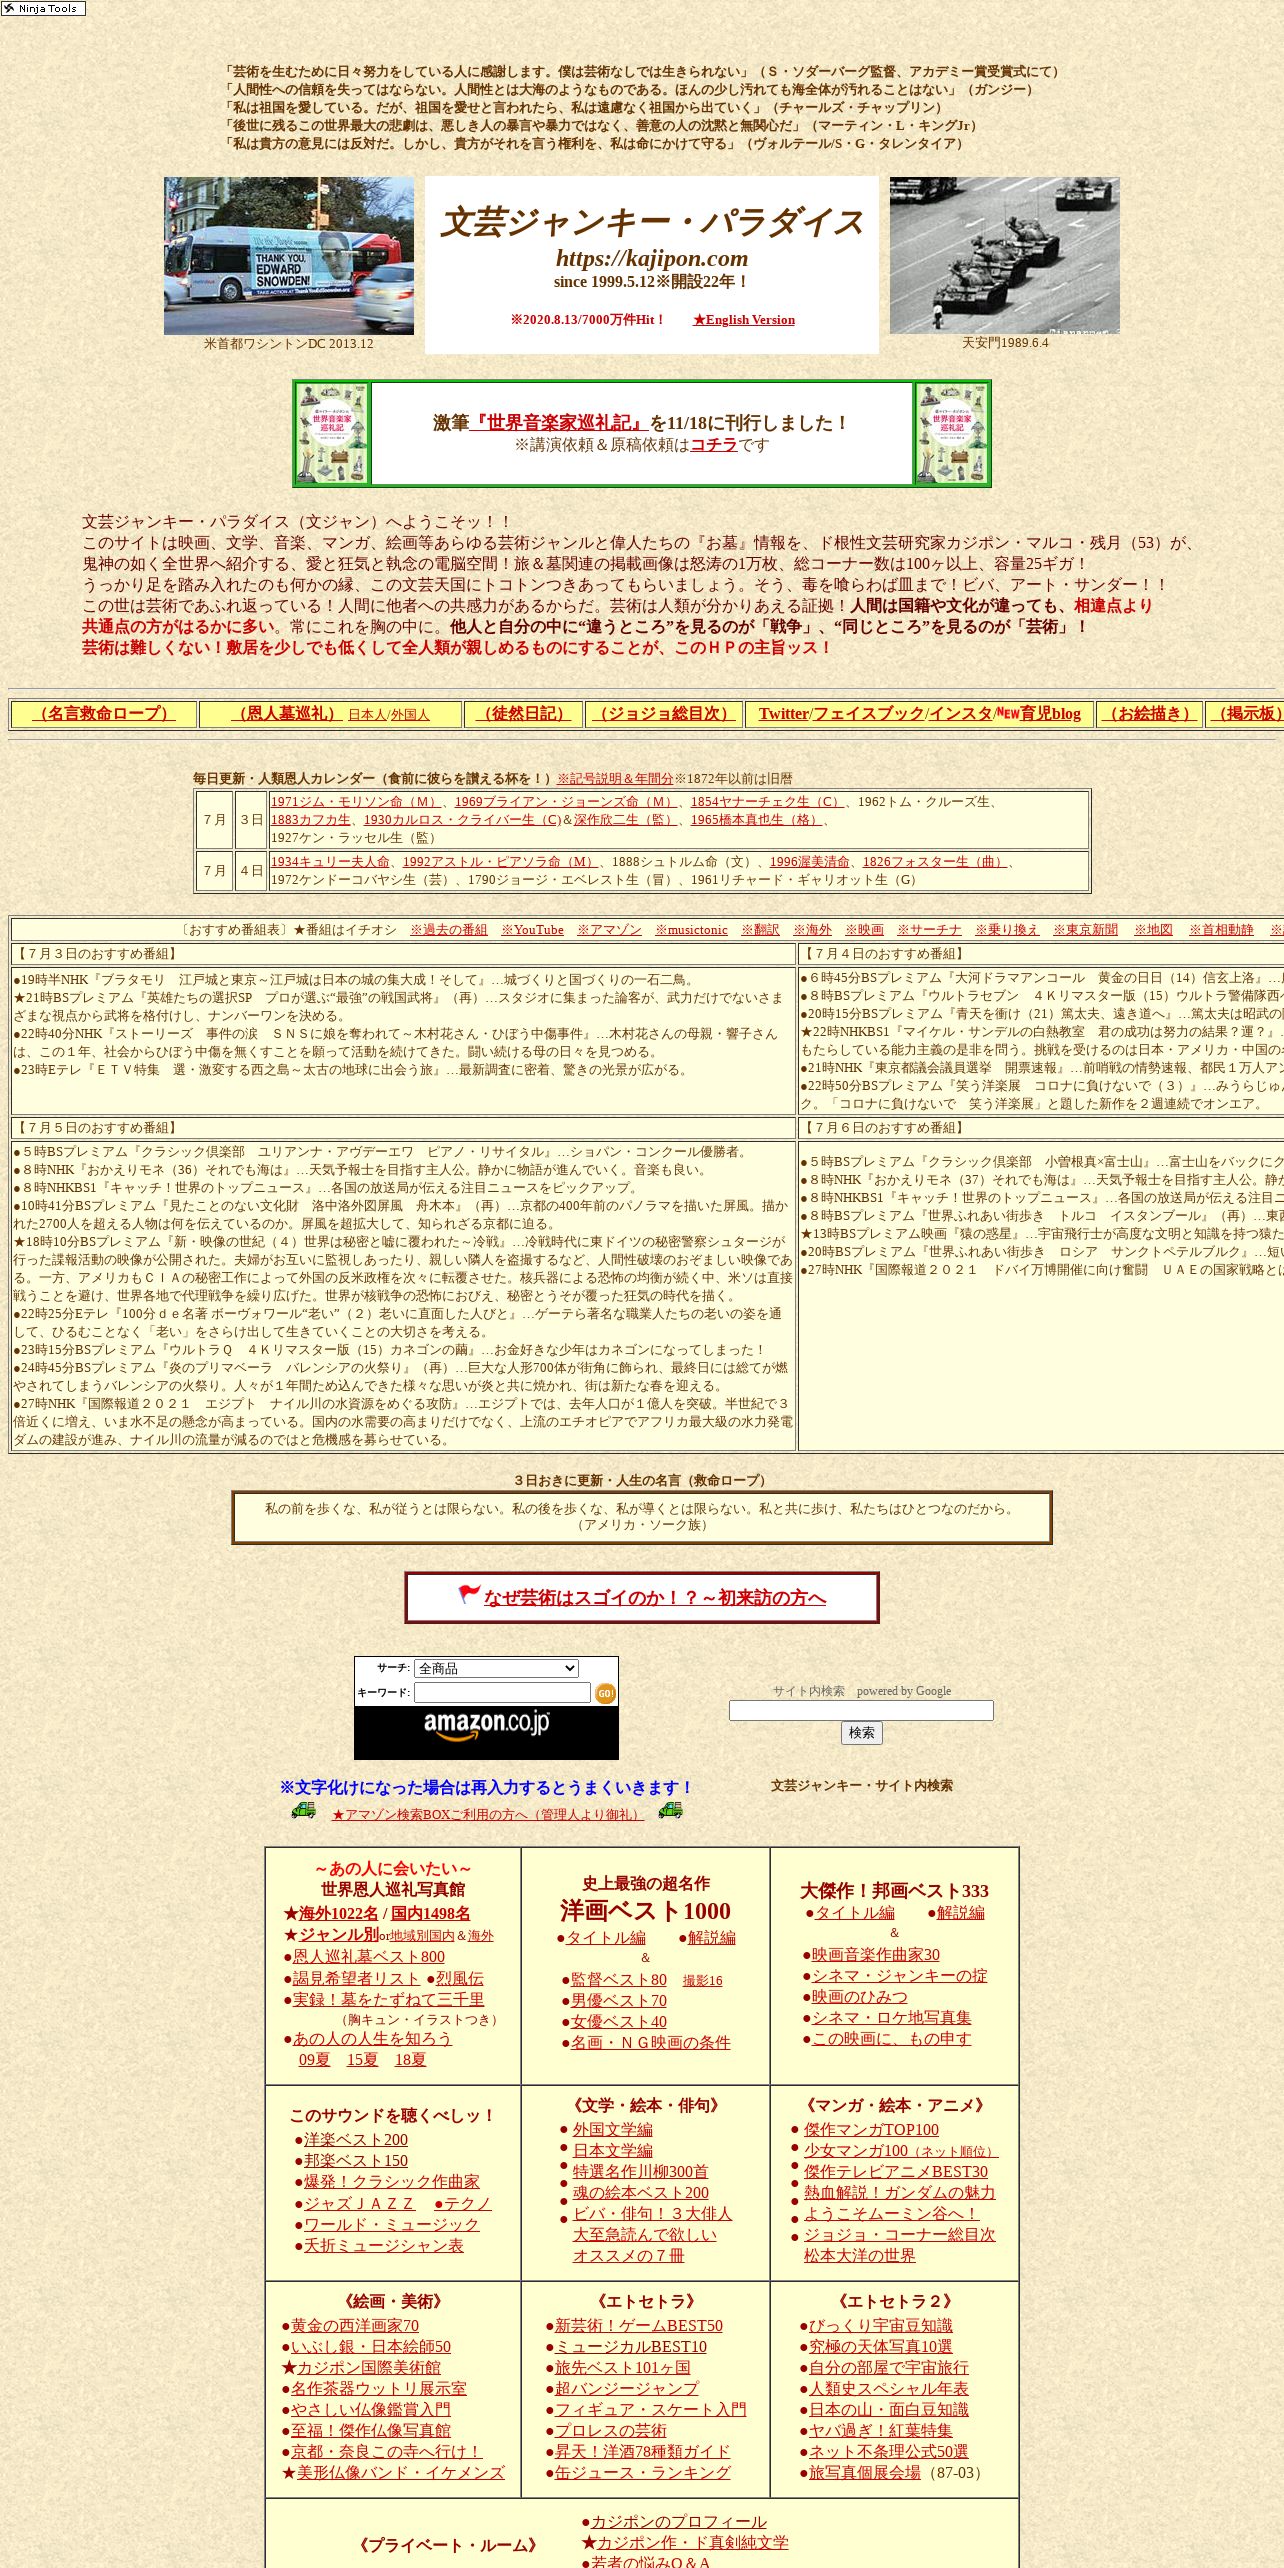
Task: Click the green truck icon right of Amazon notice
Action: [670, 1810]
